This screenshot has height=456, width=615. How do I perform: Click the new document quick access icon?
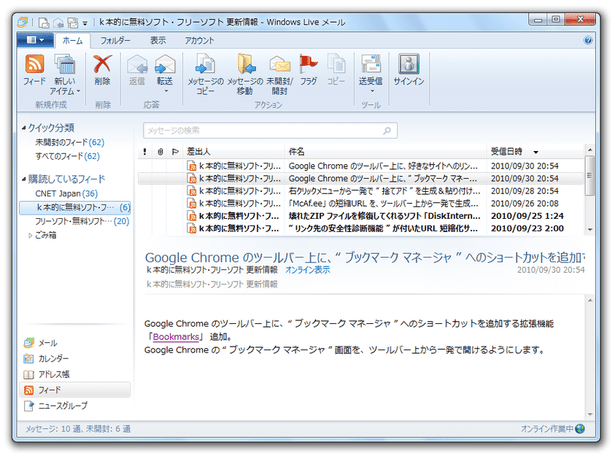click(44, 23)
